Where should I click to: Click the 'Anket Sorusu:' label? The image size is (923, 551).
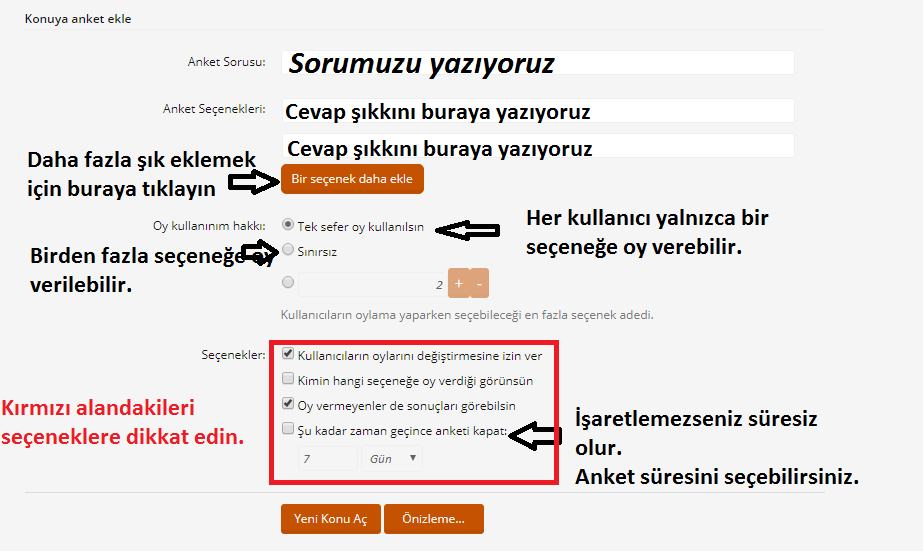coord(227,62)
